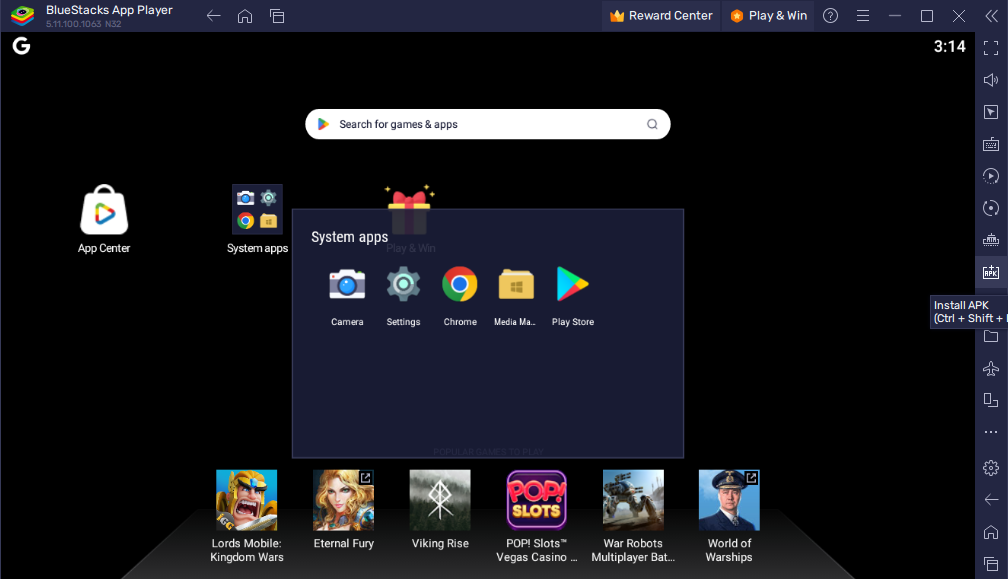Image resolution: width=1008 pixels, height=579 pixels.
Task: Click the Install APK icon in the sidebar
Action: pyautogui.click(x=991, y=272)
